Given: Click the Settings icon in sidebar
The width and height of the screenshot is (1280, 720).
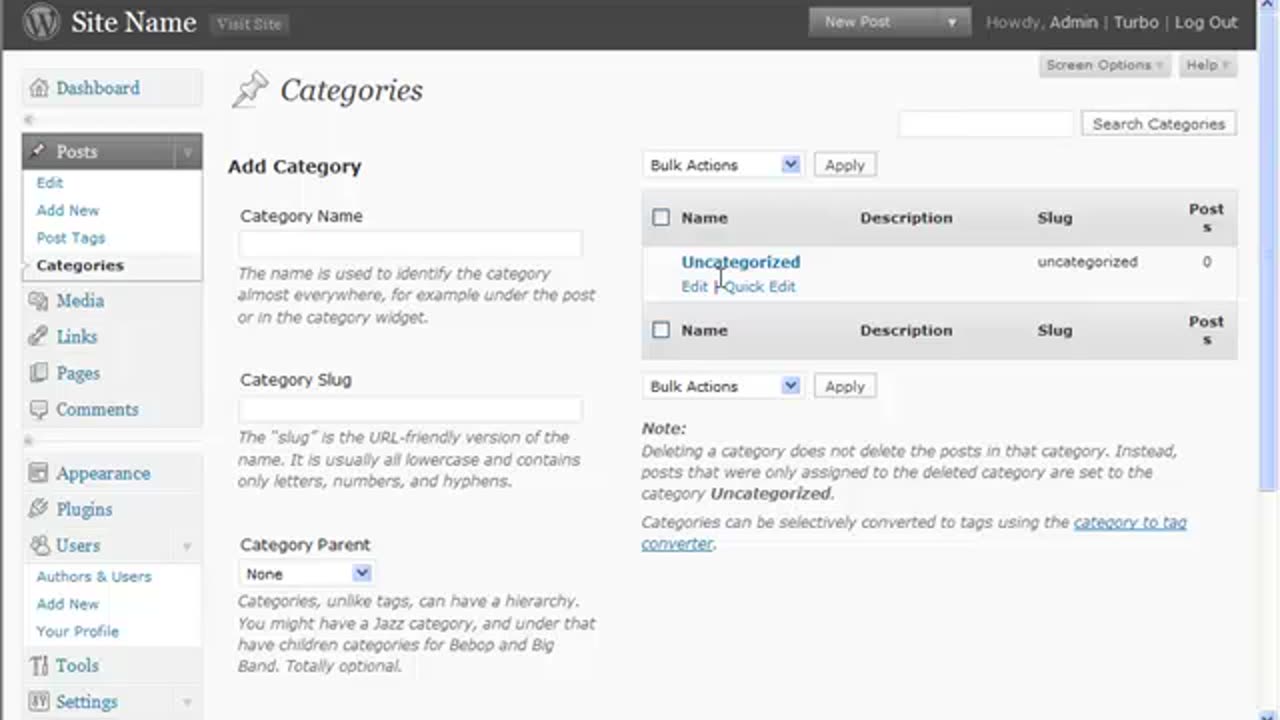Looking at the screenshot, I should (x=39, y=701).
